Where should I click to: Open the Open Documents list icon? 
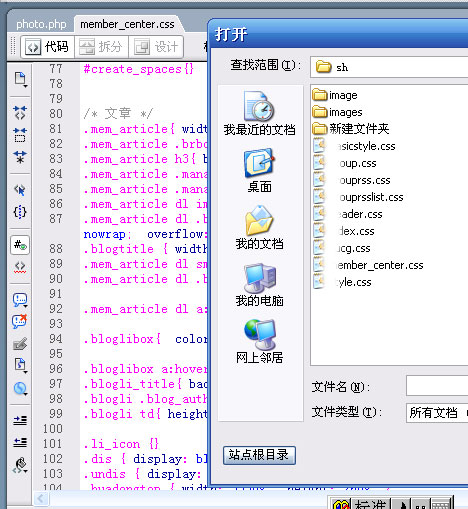click(20, 79)
